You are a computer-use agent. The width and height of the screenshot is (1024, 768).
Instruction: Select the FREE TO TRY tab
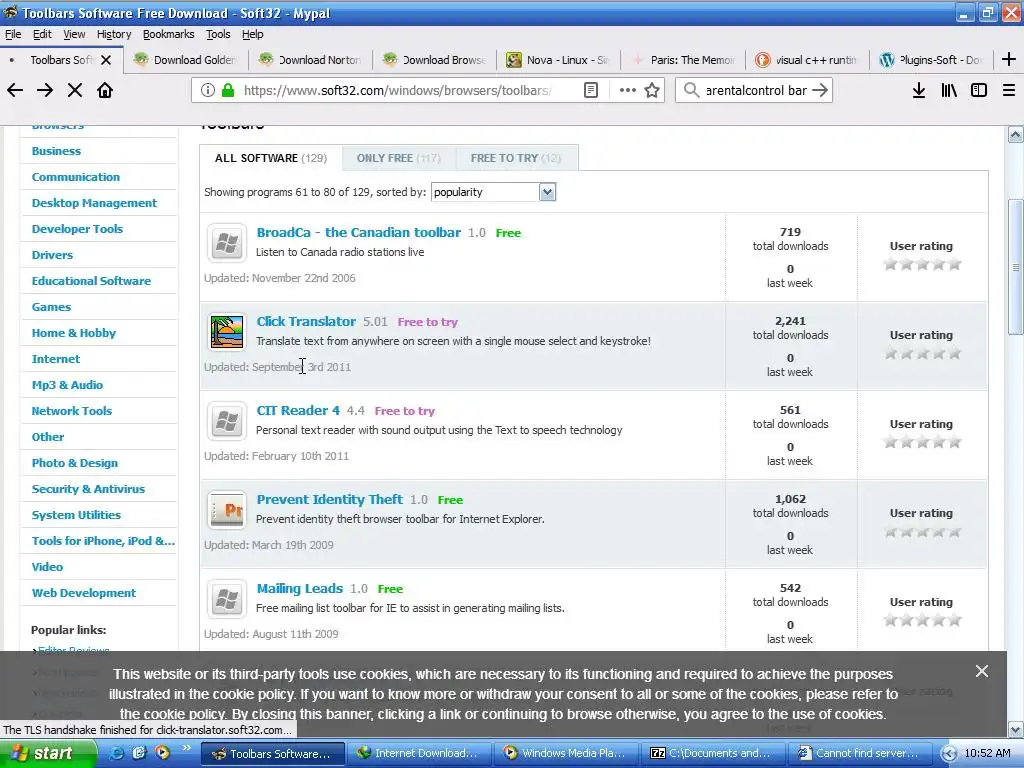tap(516, 158)
